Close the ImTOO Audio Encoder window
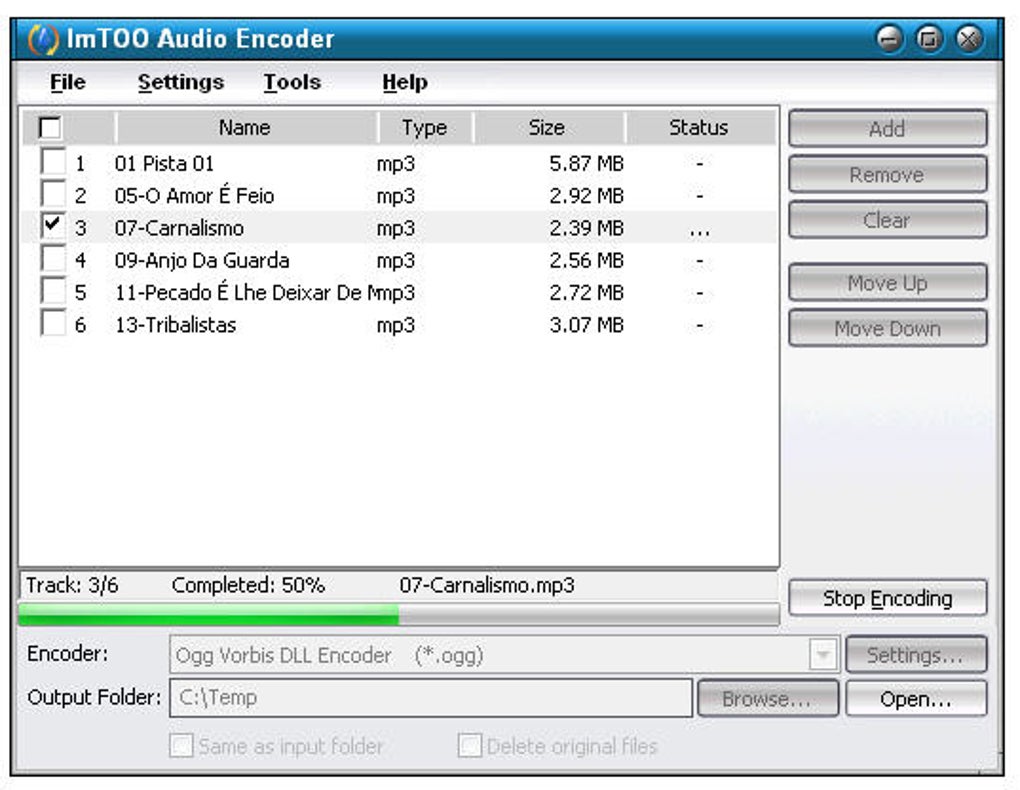The image size is (1020, 790). click(x=969, y=38)
